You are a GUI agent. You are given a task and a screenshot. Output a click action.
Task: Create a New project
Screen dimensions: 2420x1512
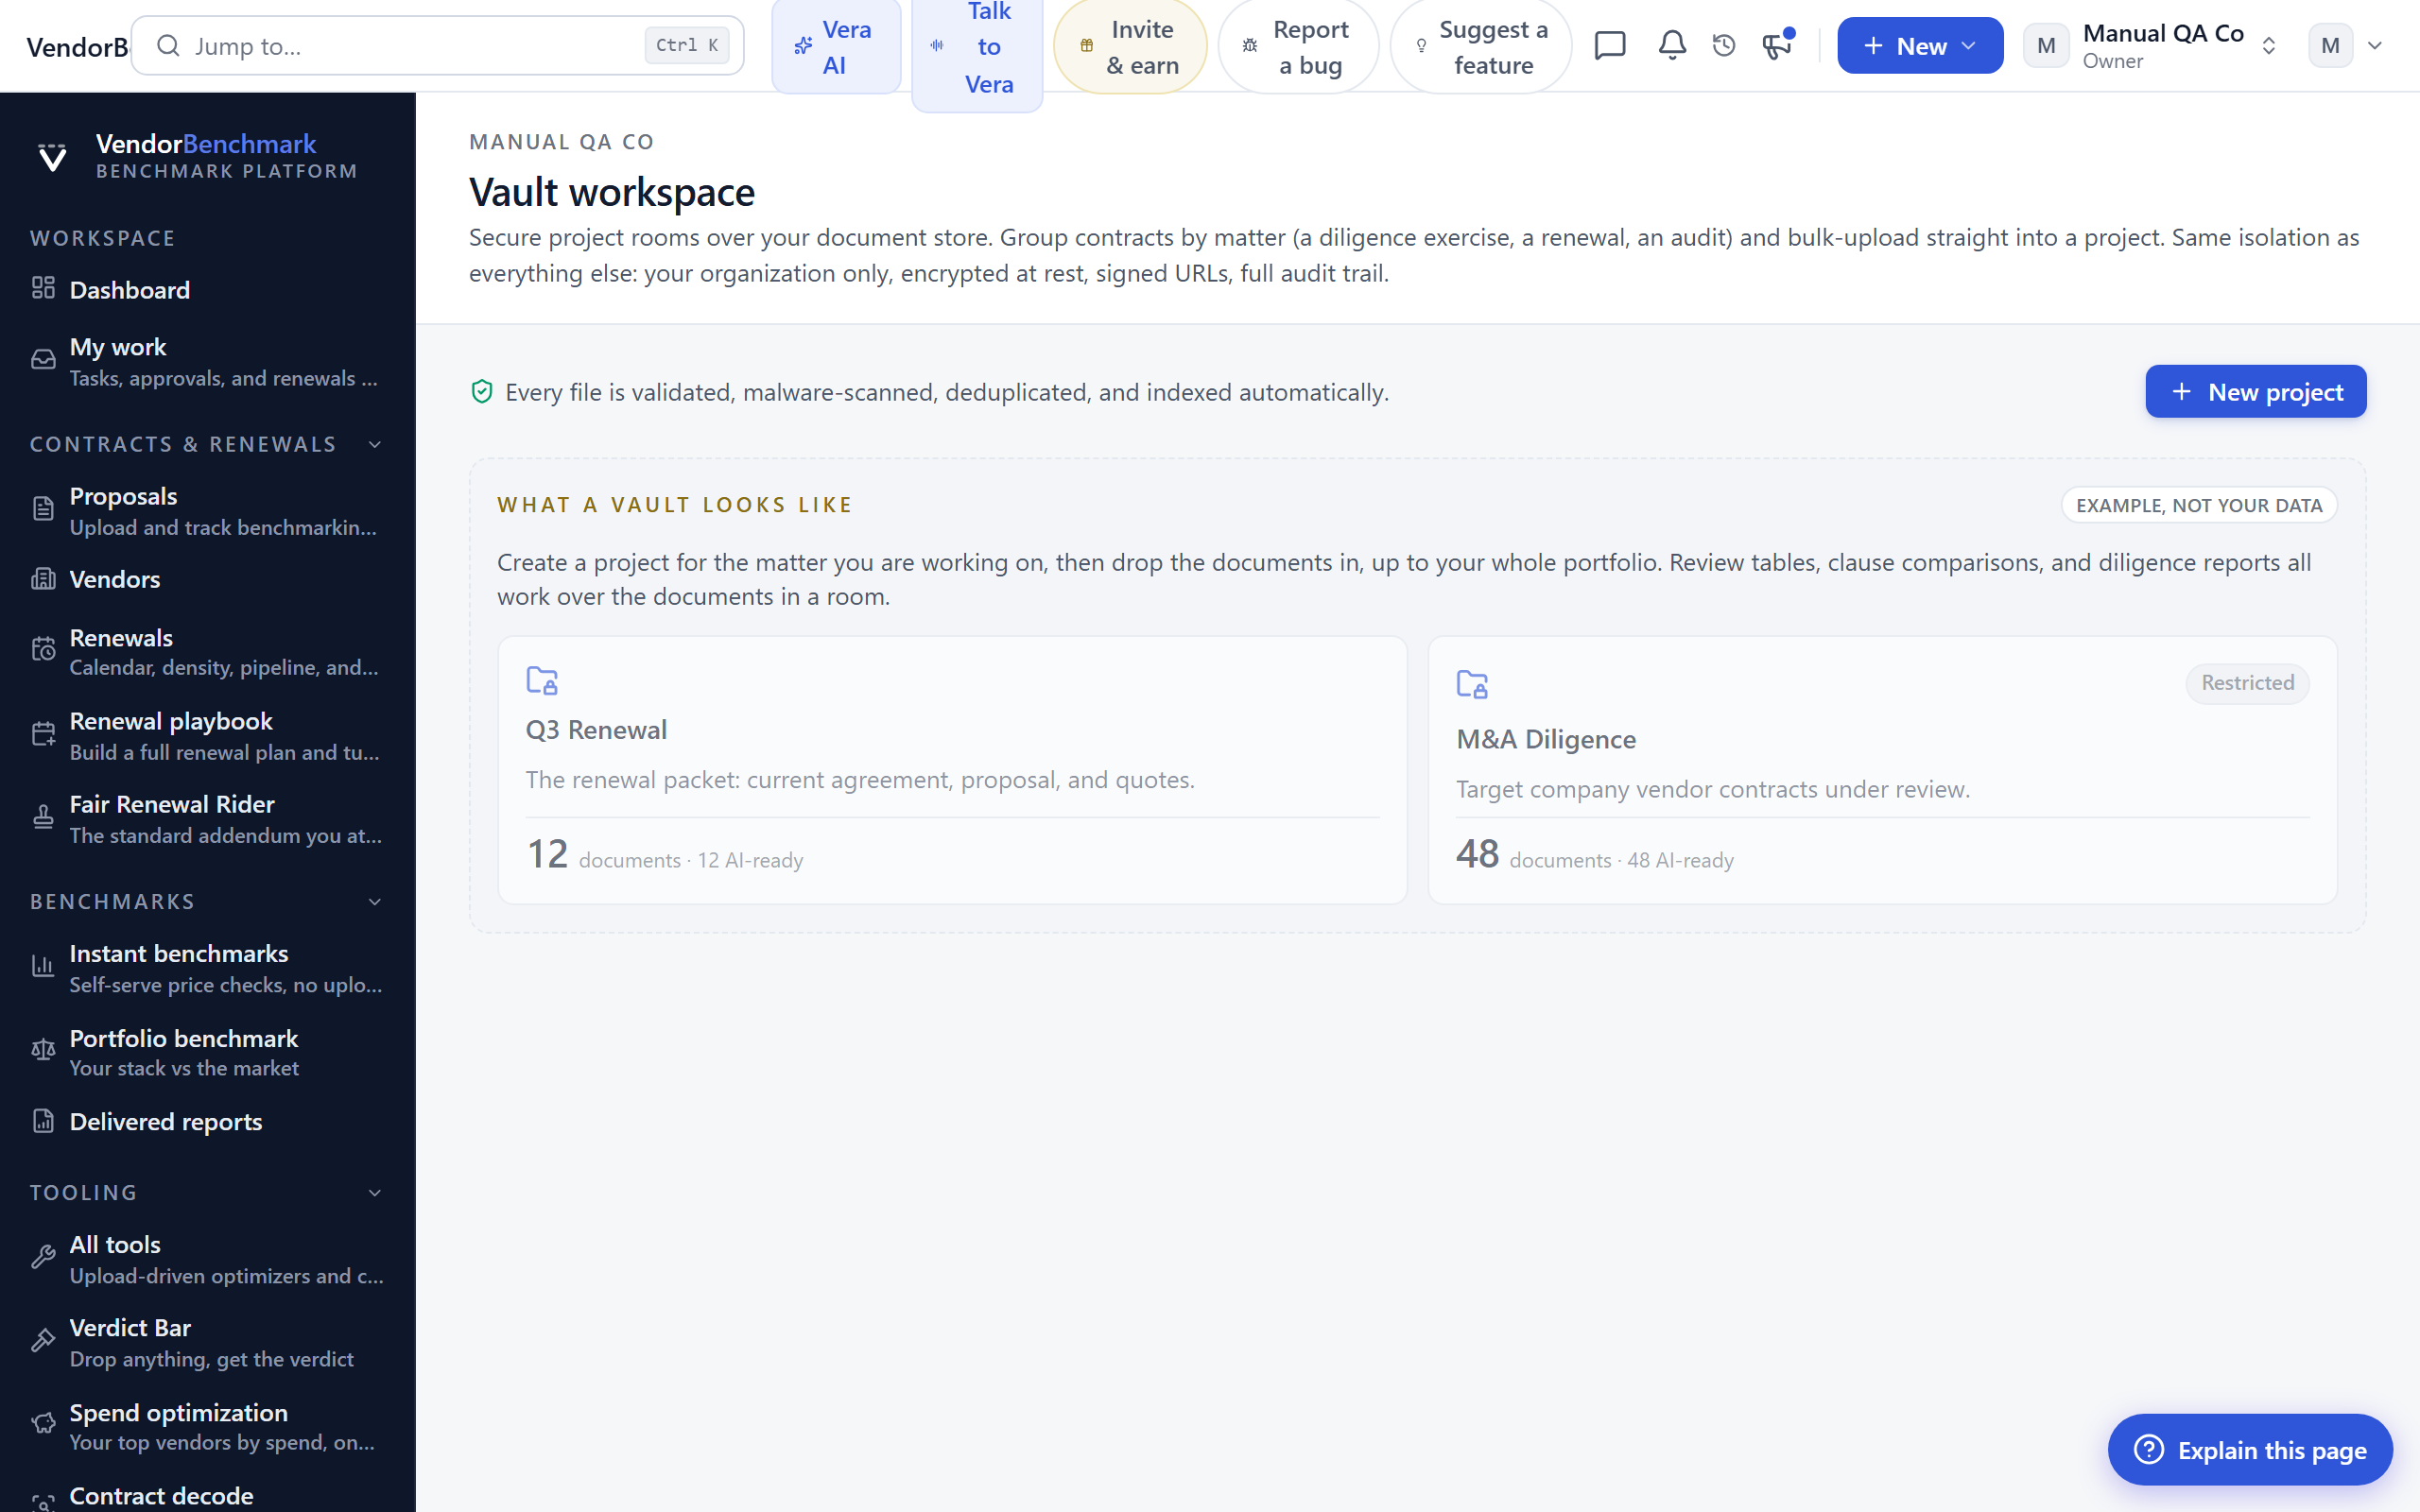click(2256, 391)
